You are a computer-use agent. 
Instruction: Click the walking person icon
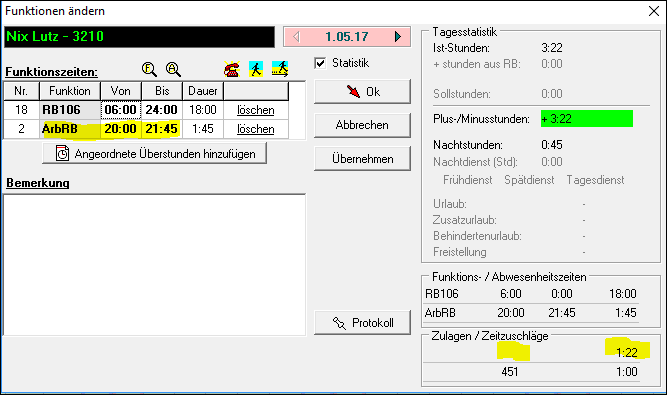(x=256, y=69)
